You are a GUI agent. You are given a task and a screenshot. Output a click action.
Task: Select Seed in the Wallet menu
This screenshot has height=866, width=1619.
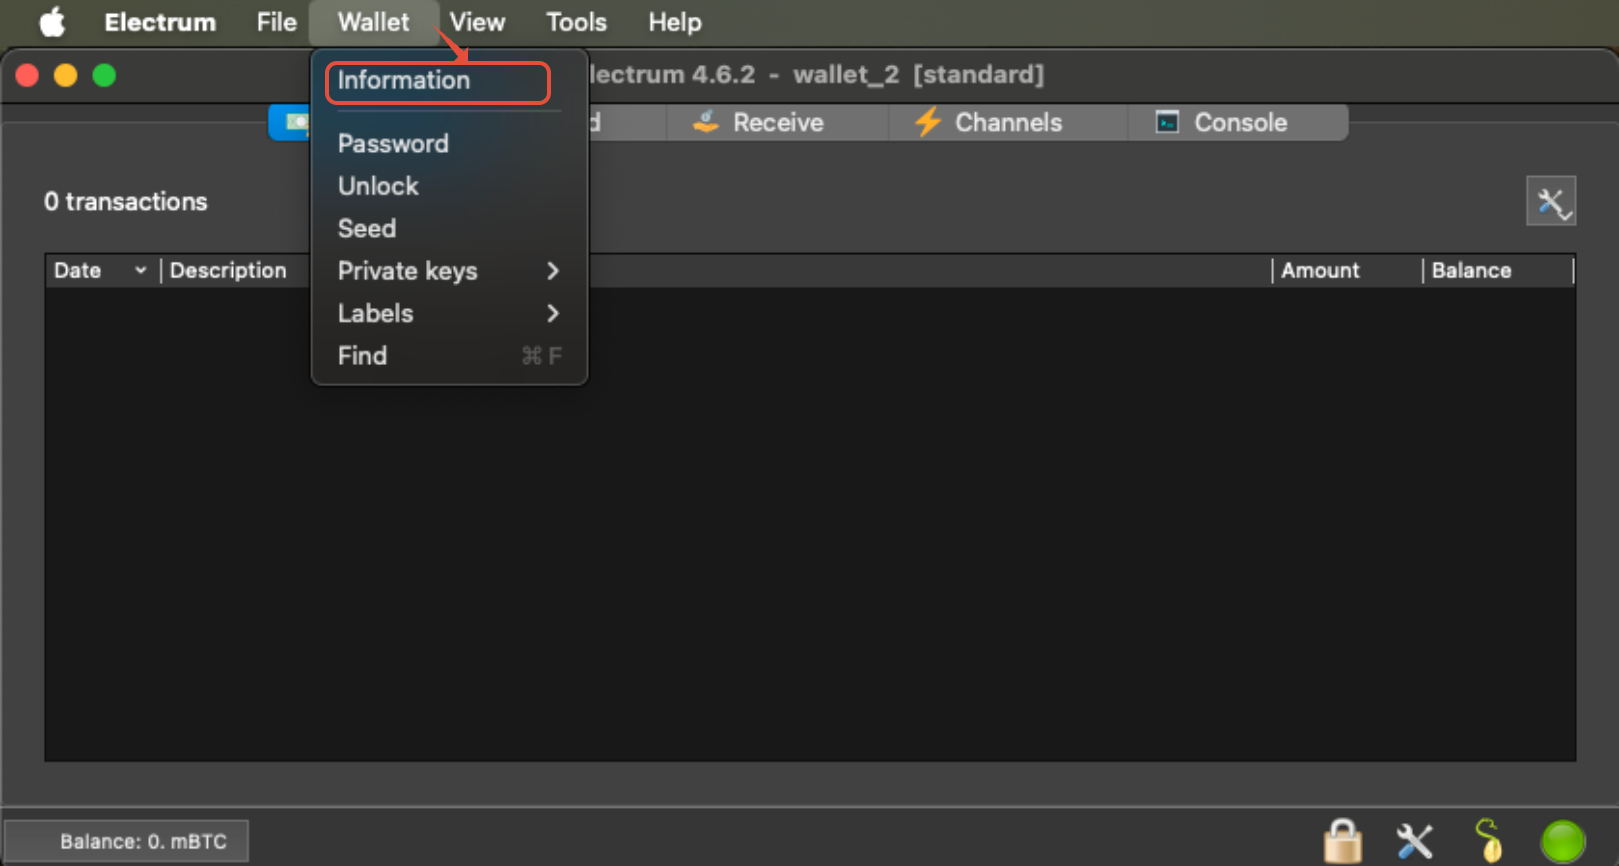tap(449, 229)
